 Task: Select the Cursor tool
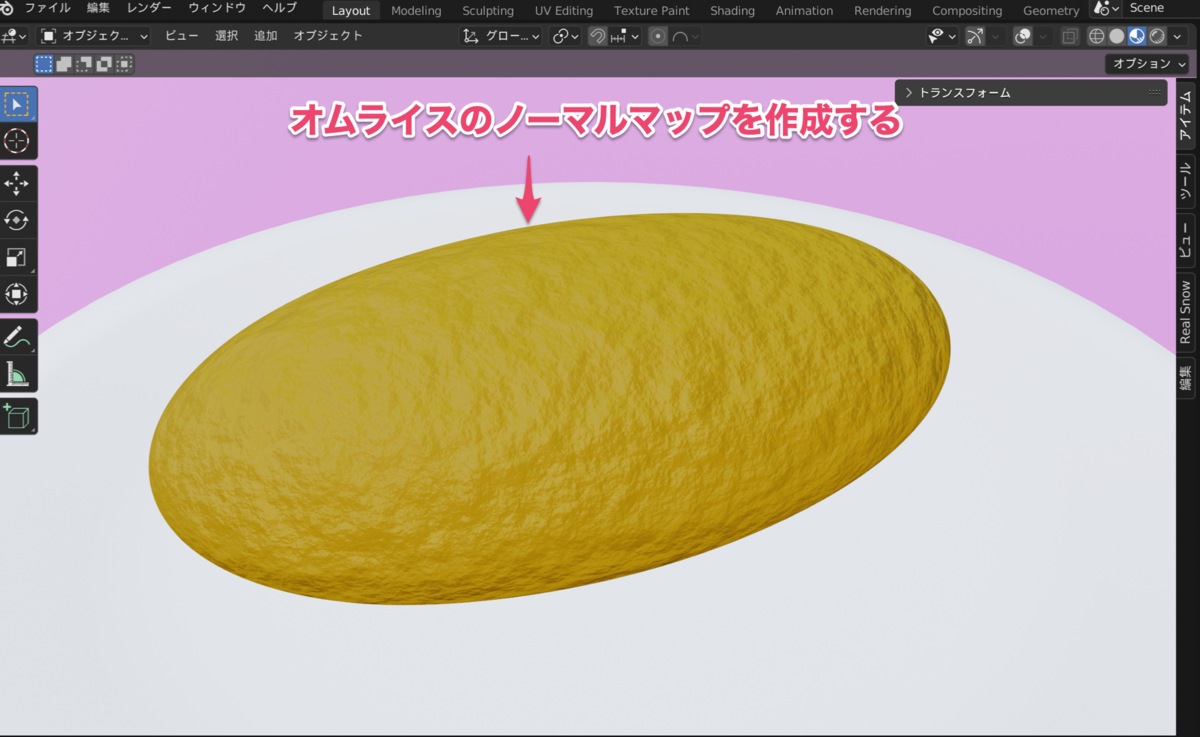tap(17, 140)
